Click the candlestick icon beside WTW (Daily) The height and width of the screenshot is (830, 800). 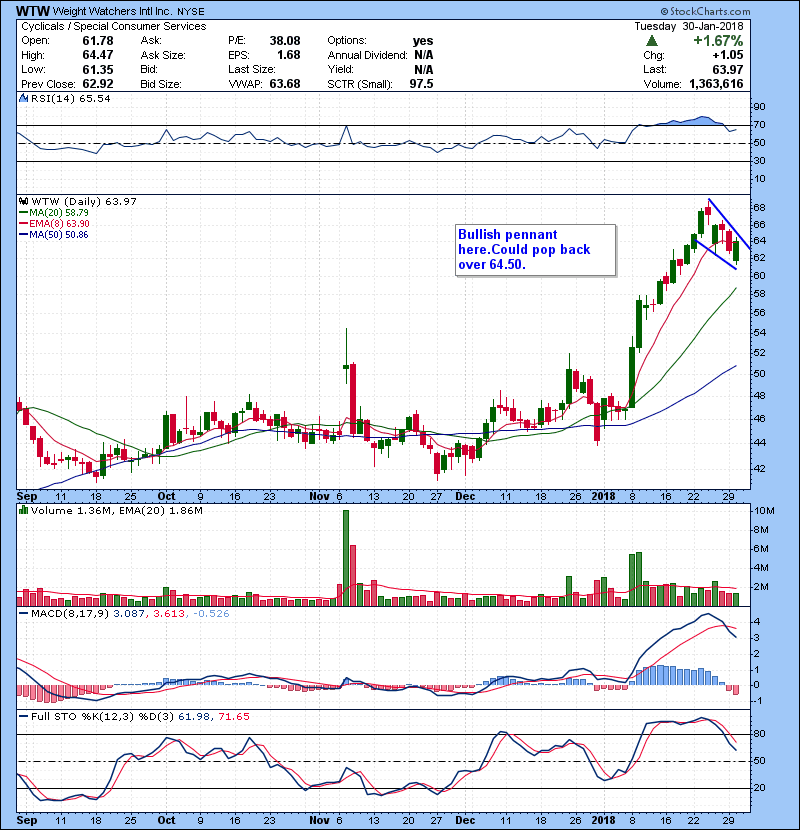[23, 202]
